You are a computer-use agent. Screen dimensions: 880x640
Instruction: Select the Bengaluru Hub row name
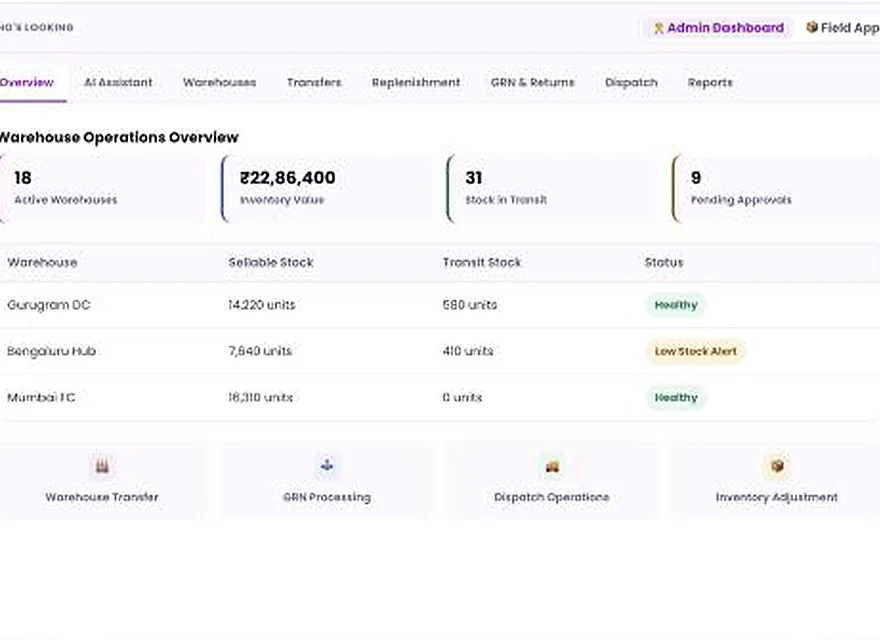[x=52, y=351]
